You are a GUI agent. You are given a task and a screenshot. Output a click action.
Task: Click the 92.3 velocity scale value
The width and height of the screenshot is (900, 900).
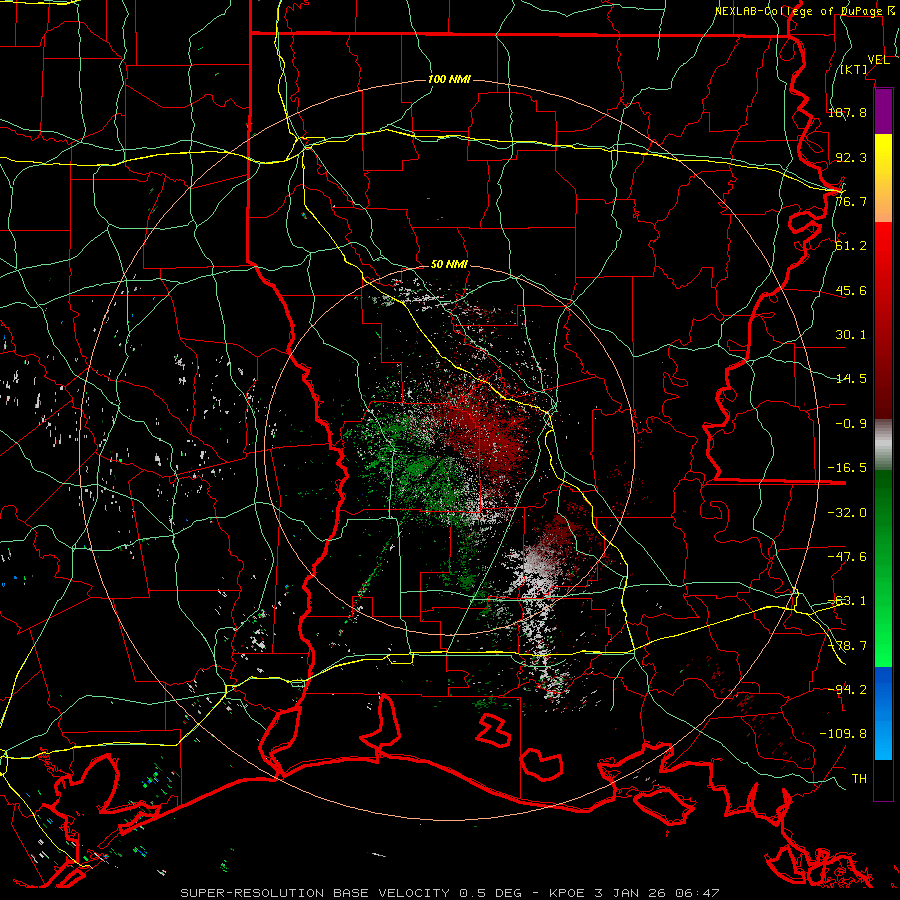[851, 157]
